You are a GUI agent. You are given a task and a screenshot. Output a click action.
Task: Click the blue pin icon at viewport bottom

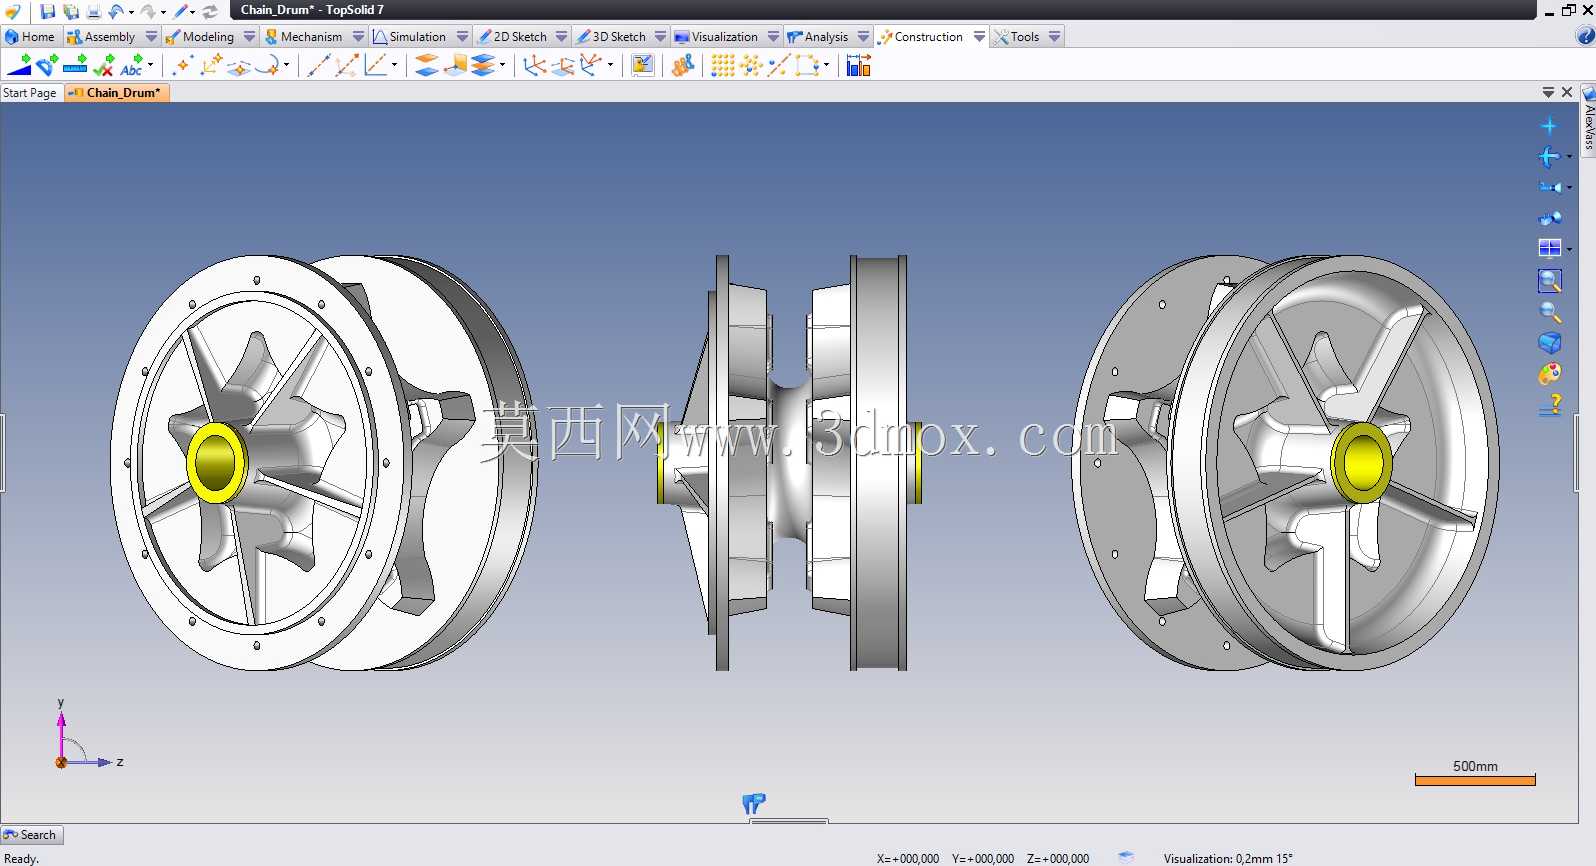click(x=754, y=803)
